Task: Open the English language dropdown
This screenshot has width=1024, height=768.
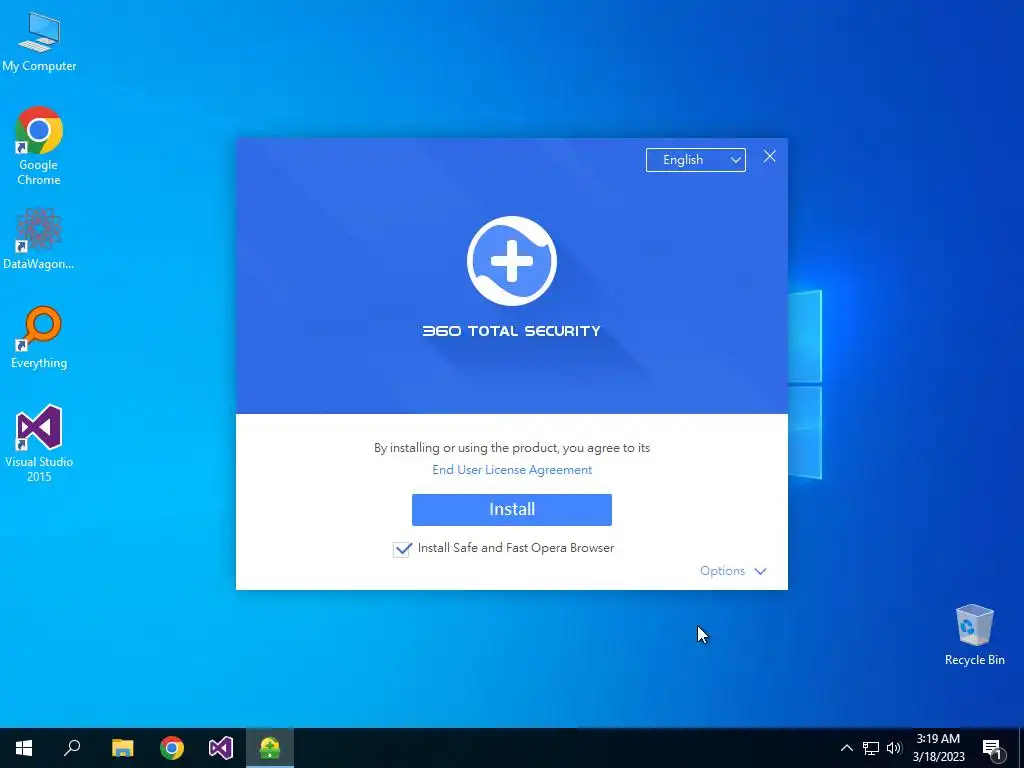Action: 696,160
